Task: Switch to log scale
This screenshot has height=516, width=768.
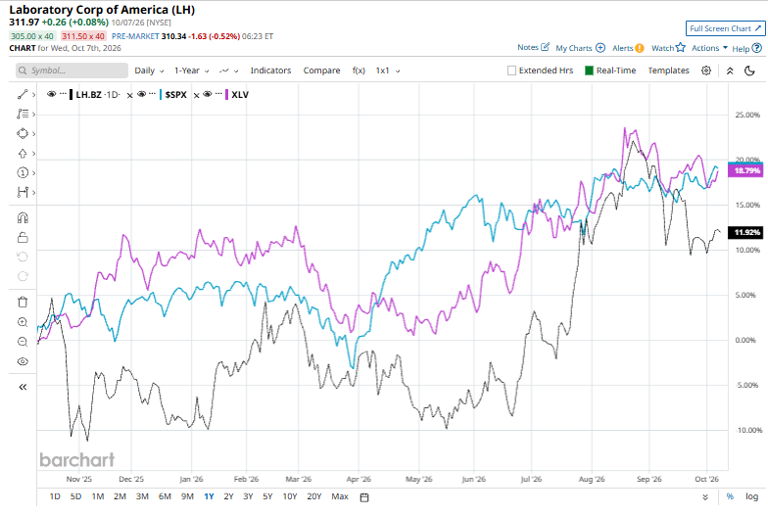Action: pyautogui.click(x=752, y=496)
